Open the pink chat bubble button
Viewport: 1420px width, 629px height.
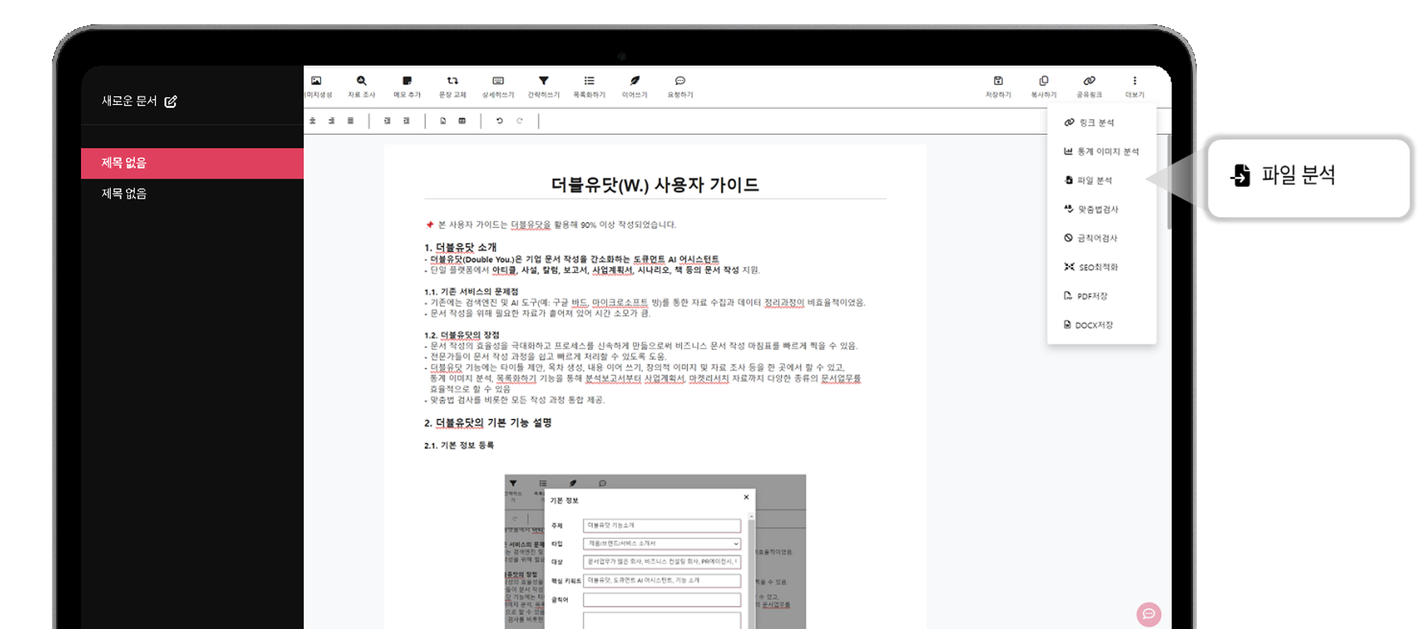tap(1149, 614)
